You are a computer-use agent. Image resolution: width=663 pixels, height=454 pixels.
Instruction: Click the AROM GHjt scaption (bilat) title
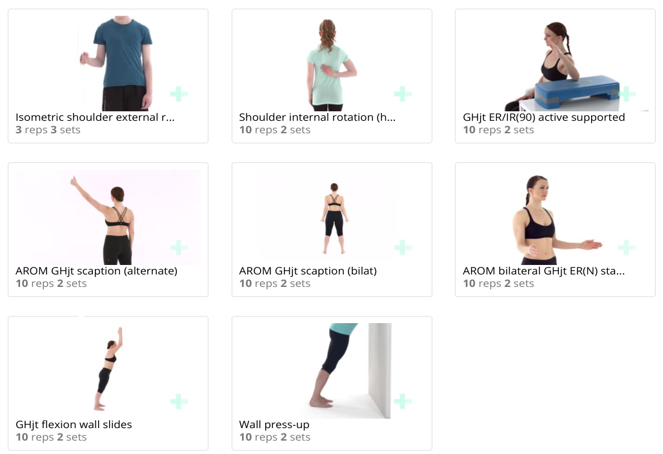pos(308,271)
